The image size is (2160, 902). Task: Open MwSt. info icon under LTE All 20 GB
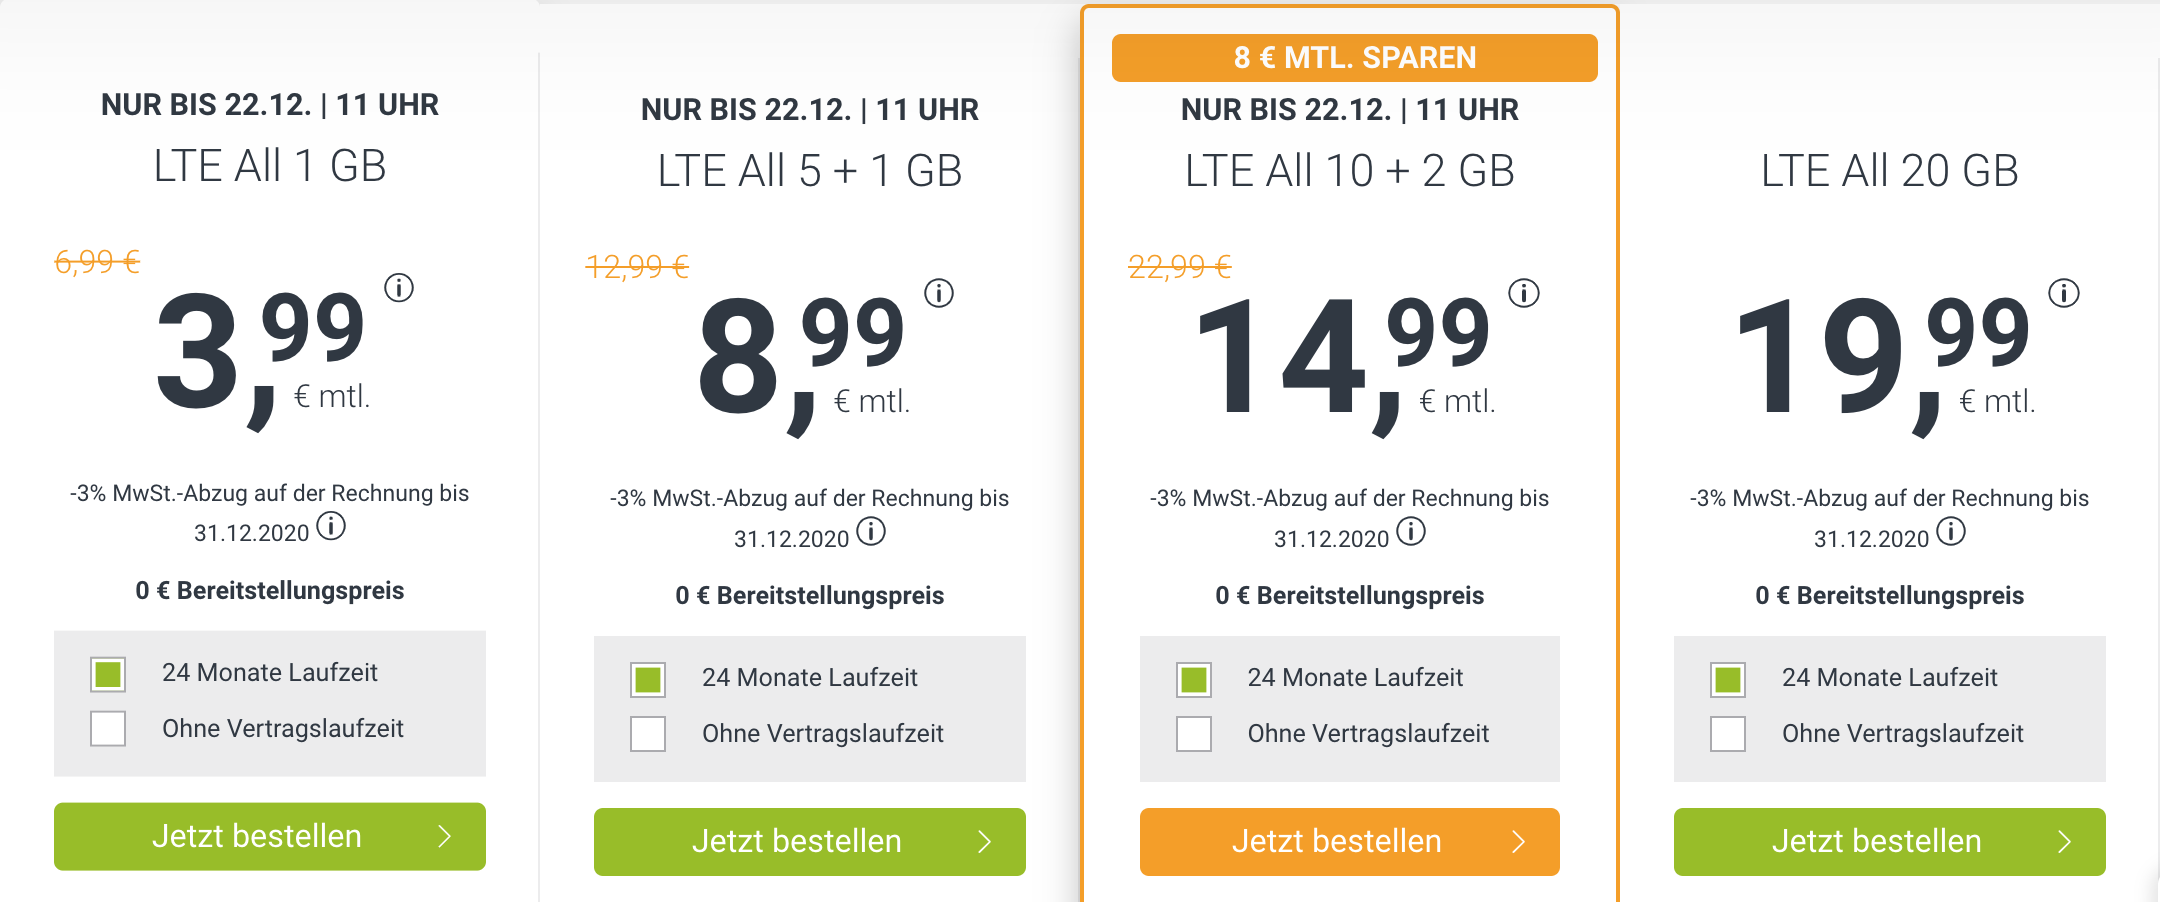1951,531
